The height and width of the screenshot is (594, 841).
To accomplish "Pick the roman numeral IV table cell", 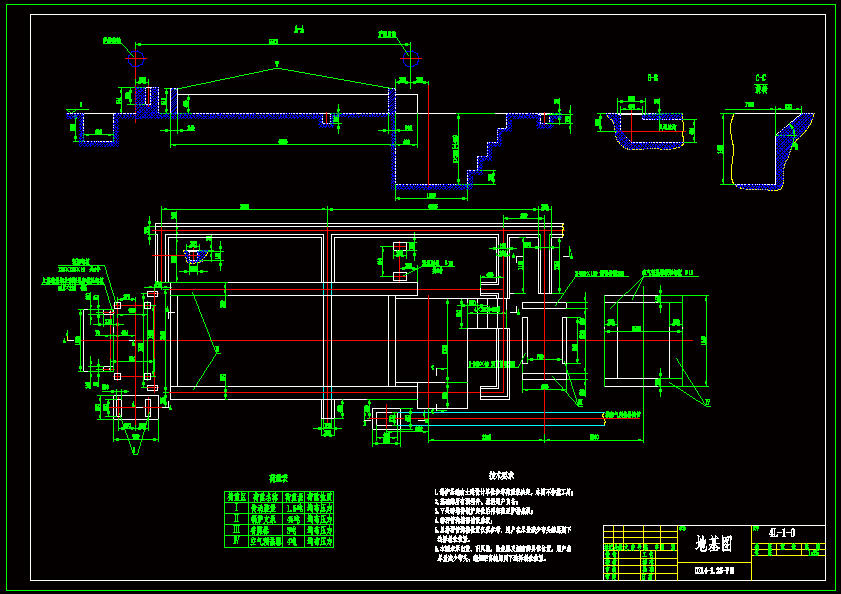I will (237, 542).
